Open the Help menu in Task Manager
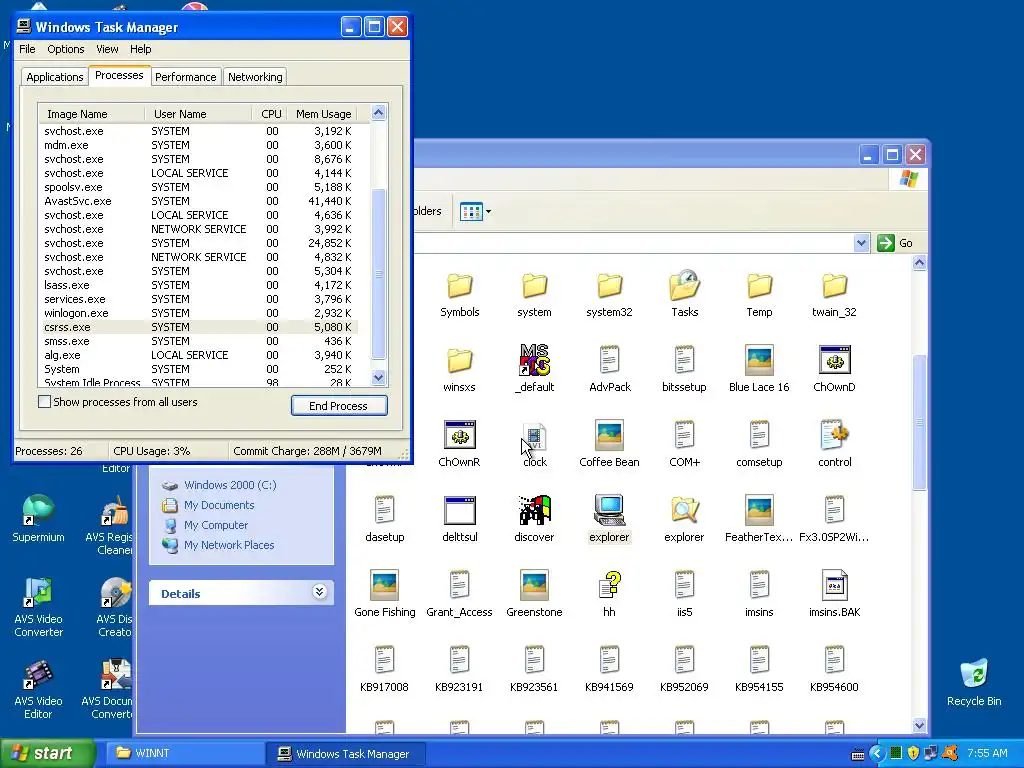 [x=140, y=49]
